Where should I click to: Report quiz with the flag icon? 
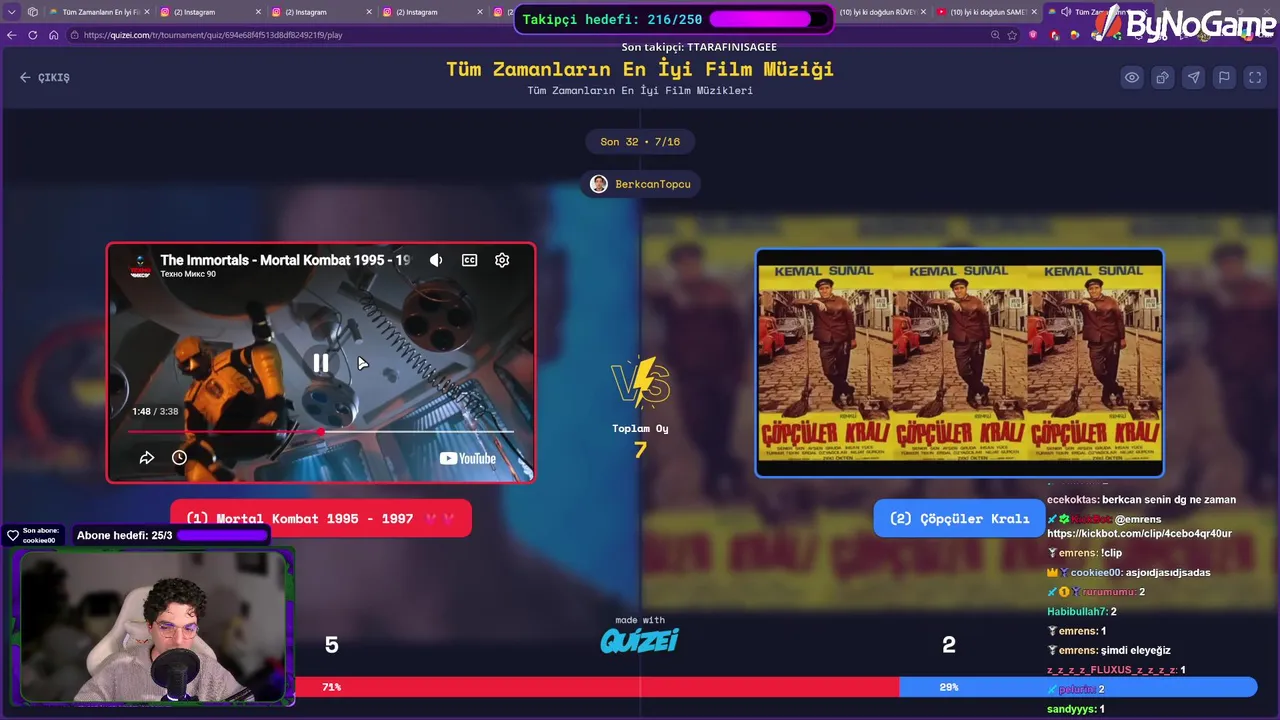1224,77
